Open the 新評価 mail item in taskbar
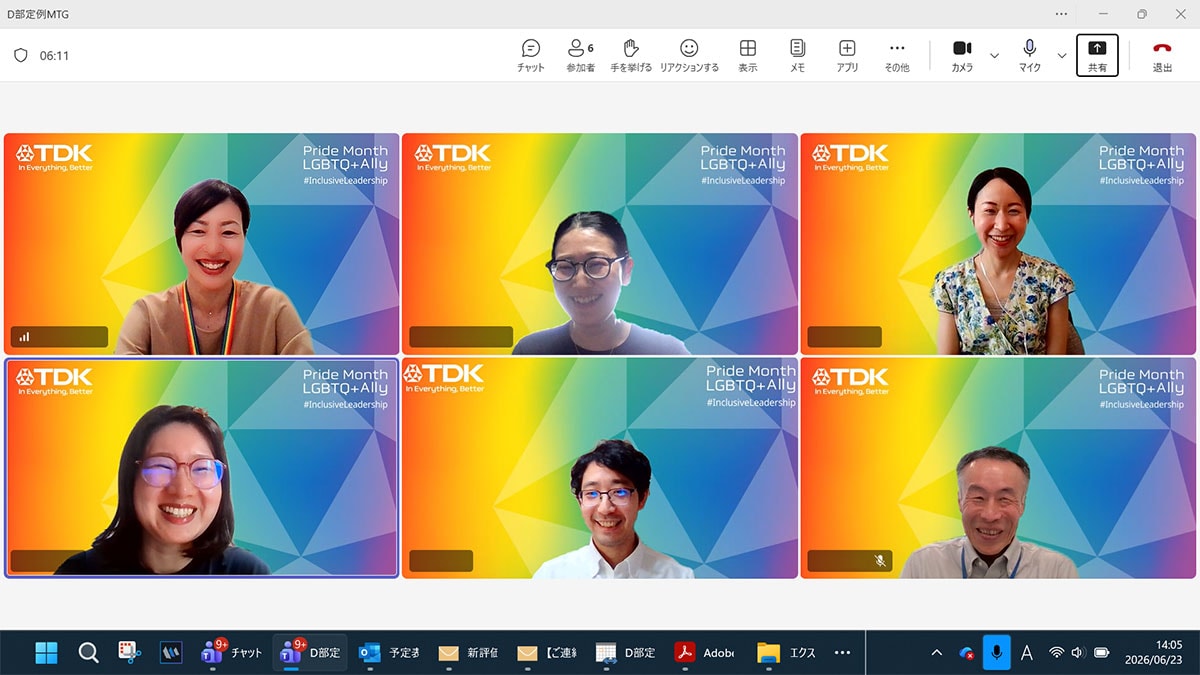1200x675 pixels. (468, 653)
